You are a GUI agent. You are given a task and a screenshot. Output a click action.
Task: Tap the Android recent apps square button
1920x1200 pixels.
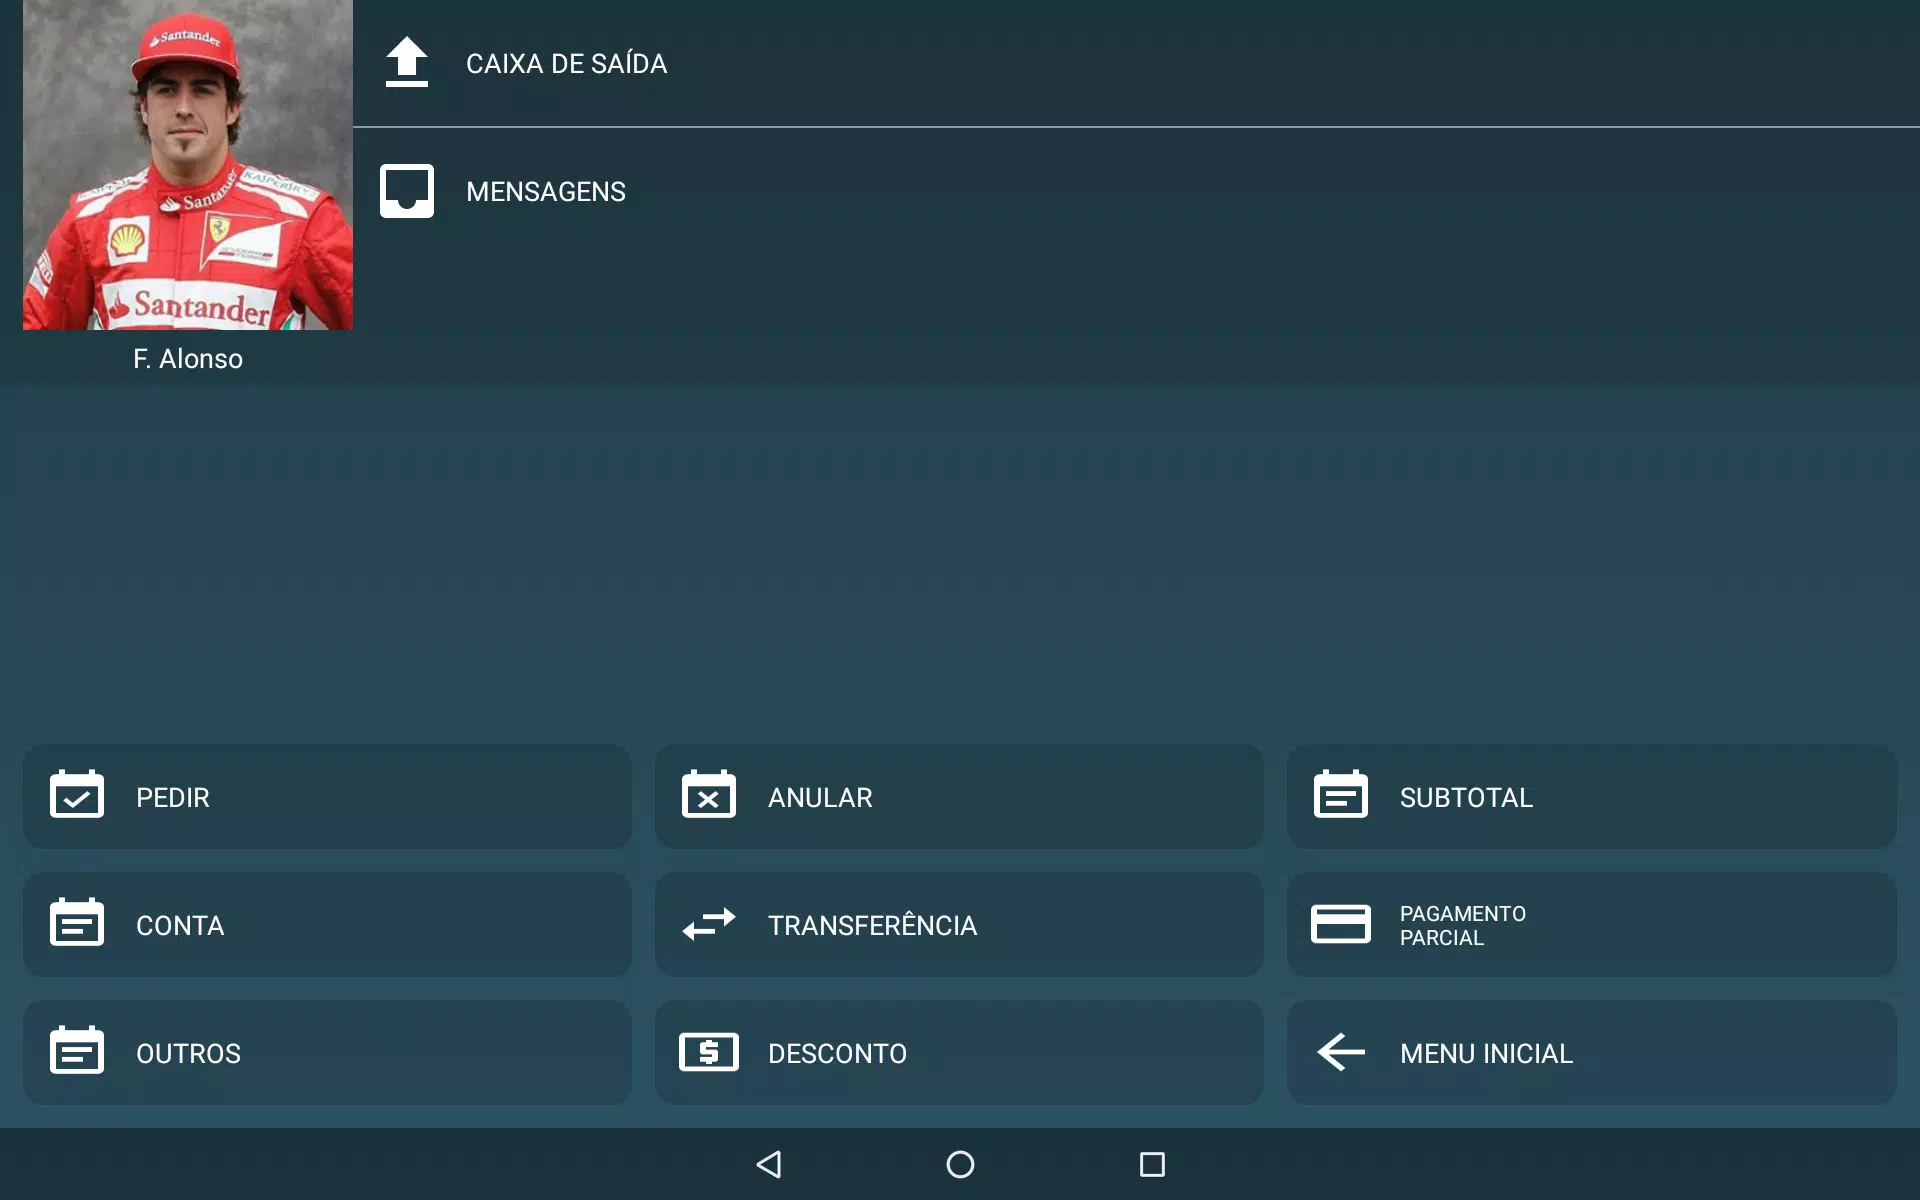1152,1164
